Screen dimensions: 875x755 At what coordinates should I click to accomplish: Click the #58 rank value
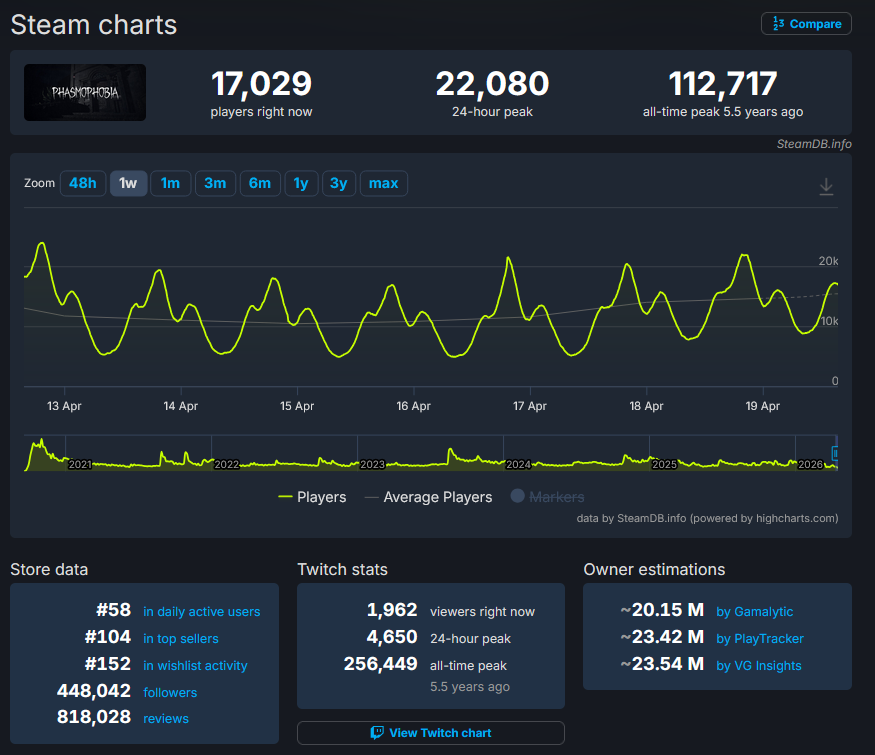pyautogui.click(x=113, y=610)
